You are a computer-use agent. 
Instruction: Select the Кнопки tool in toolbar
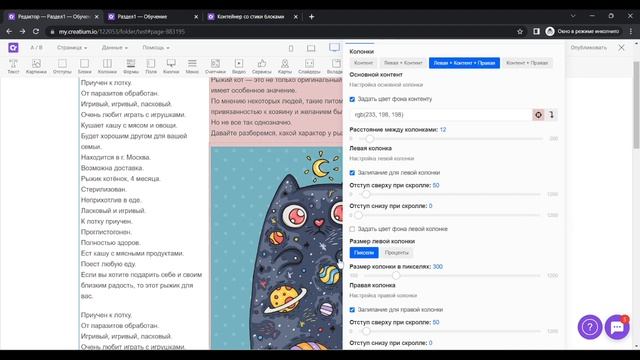click(x=171, y=67)
